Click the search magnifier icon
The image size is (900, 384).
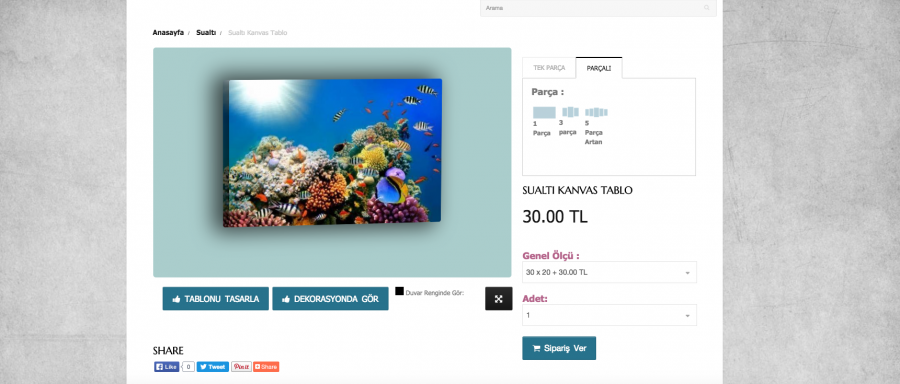click(707, 8)
